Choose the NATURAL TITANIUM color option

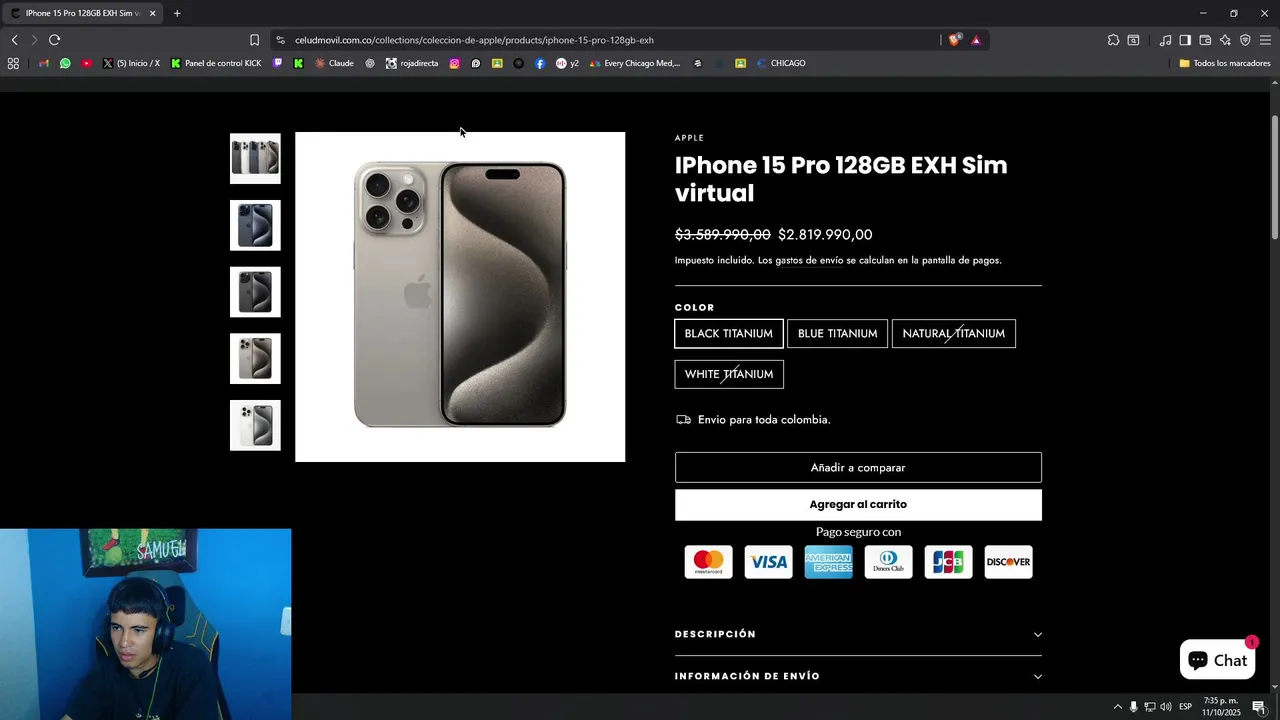point(954,334)
